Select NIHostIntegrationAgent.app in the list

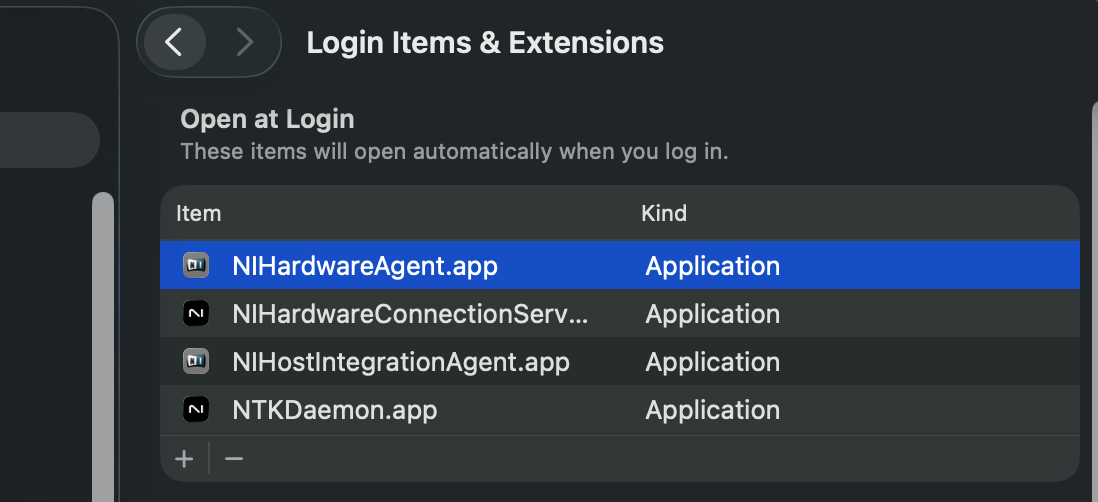pyautogui.click(x=401, y=362)
